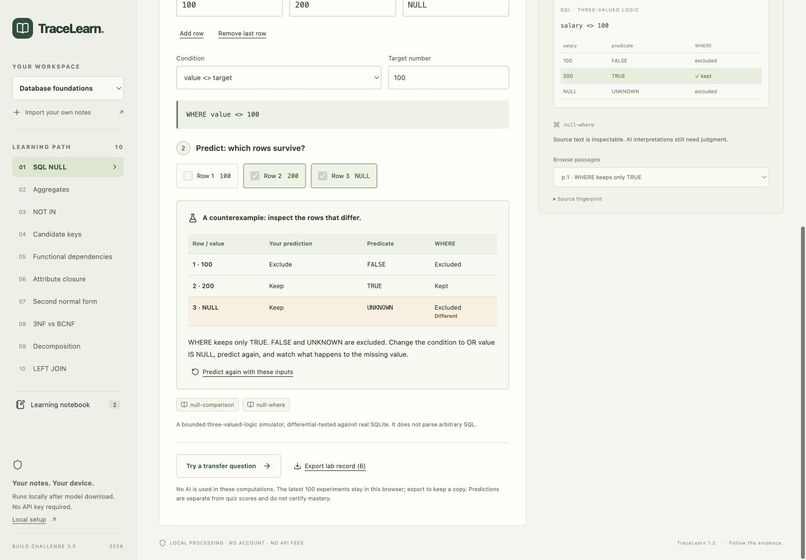Select the 01 SQL NULL lesson
The height and width of the screenshot is (560, 806).
pyautogui.click(x=68, y=167)
